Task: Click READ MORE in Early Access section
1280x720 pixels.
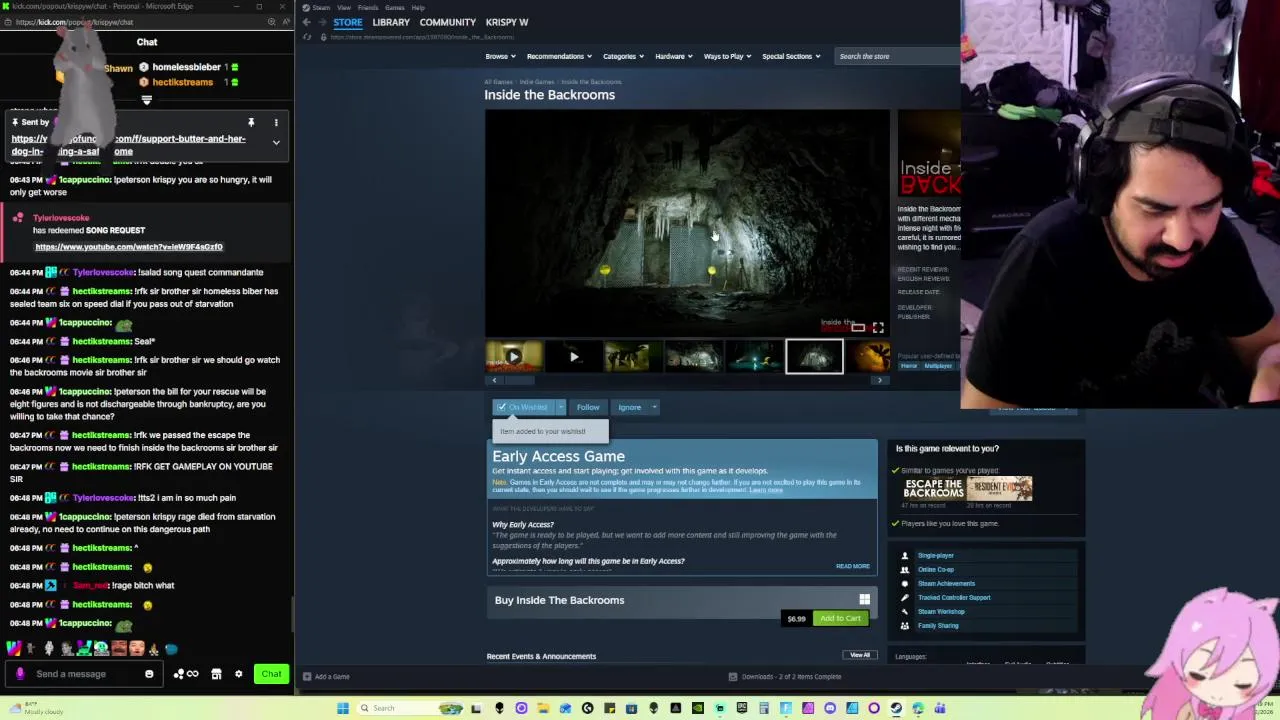Action: click(x=853, y=566)
